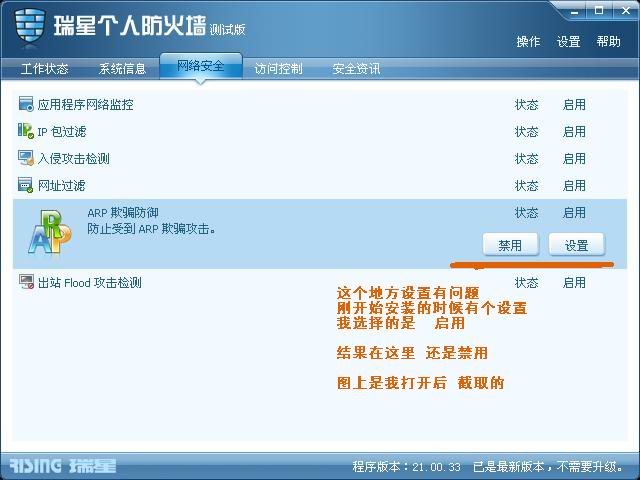
Task: Close the firewall window
Action: pyautogui.click(x=626, y=11)
